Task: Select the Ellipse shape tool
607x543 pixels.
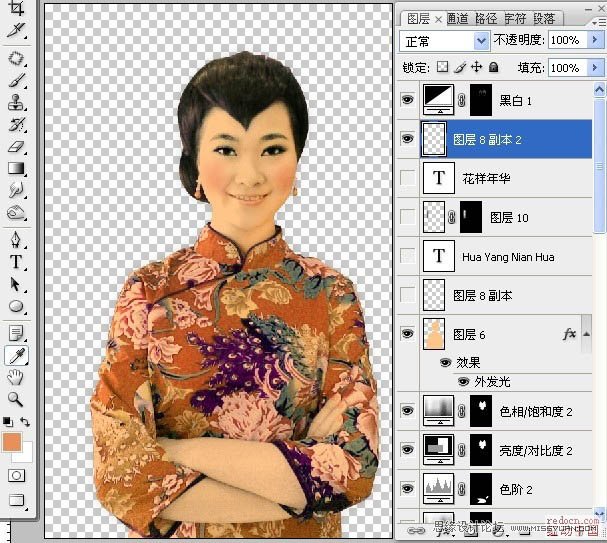Action: 16,306
